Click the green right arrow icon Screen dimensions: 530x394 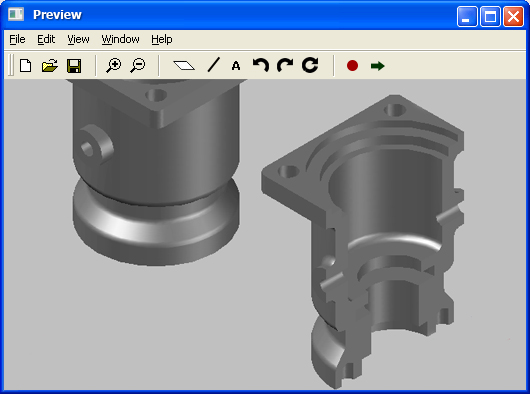click(378, 66)
